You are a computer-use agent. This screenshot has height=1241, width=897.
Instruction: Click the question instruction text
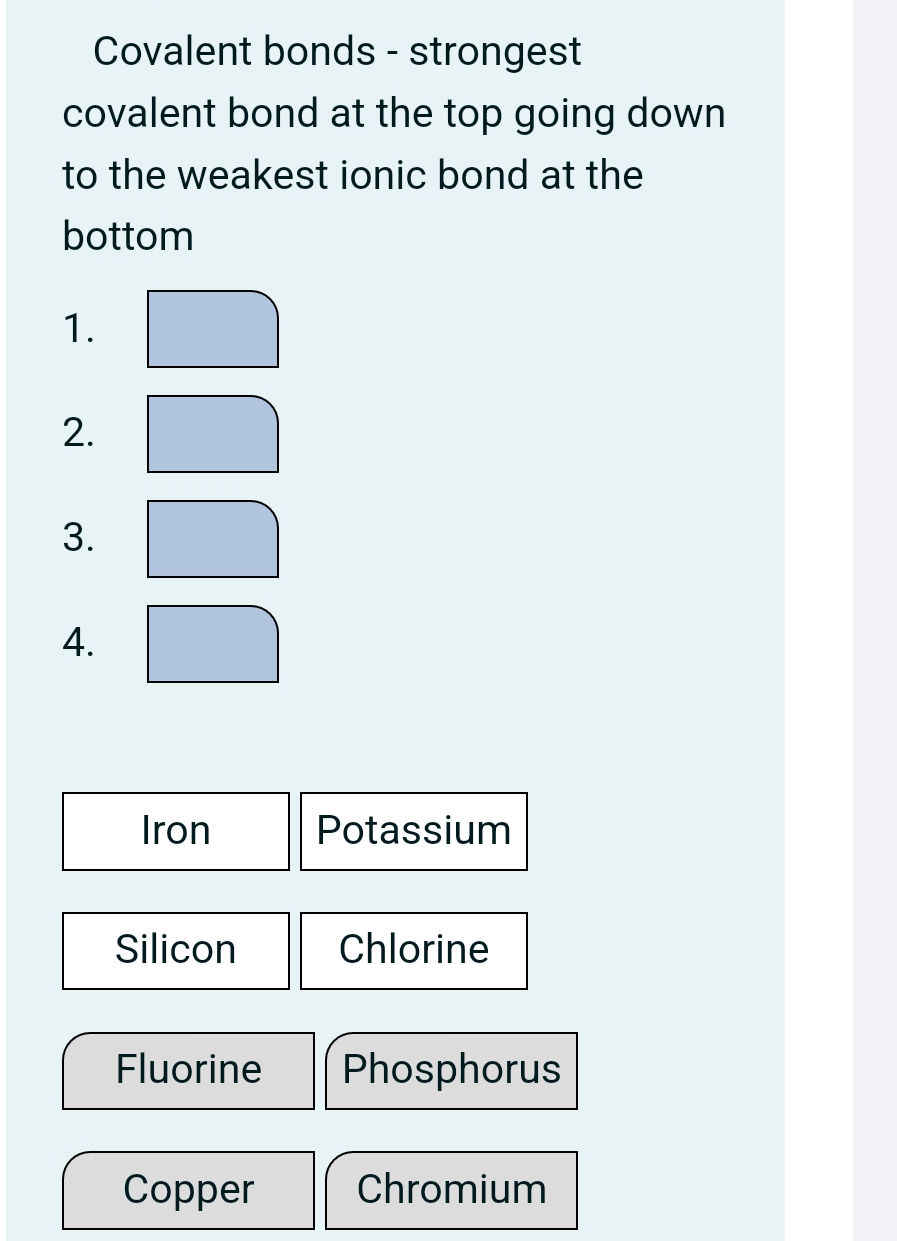point(393,143)
